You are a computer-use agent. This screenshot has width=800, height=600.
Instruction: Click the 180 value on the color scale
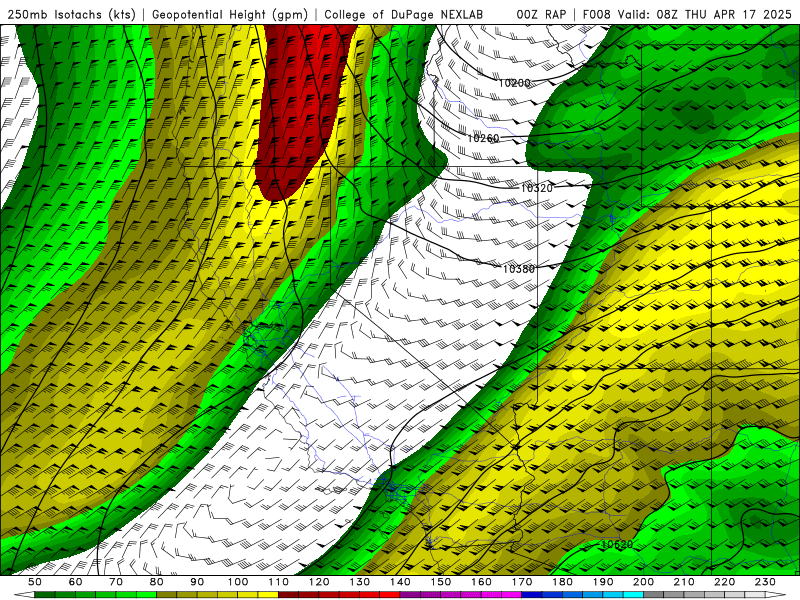coord(562,582)
